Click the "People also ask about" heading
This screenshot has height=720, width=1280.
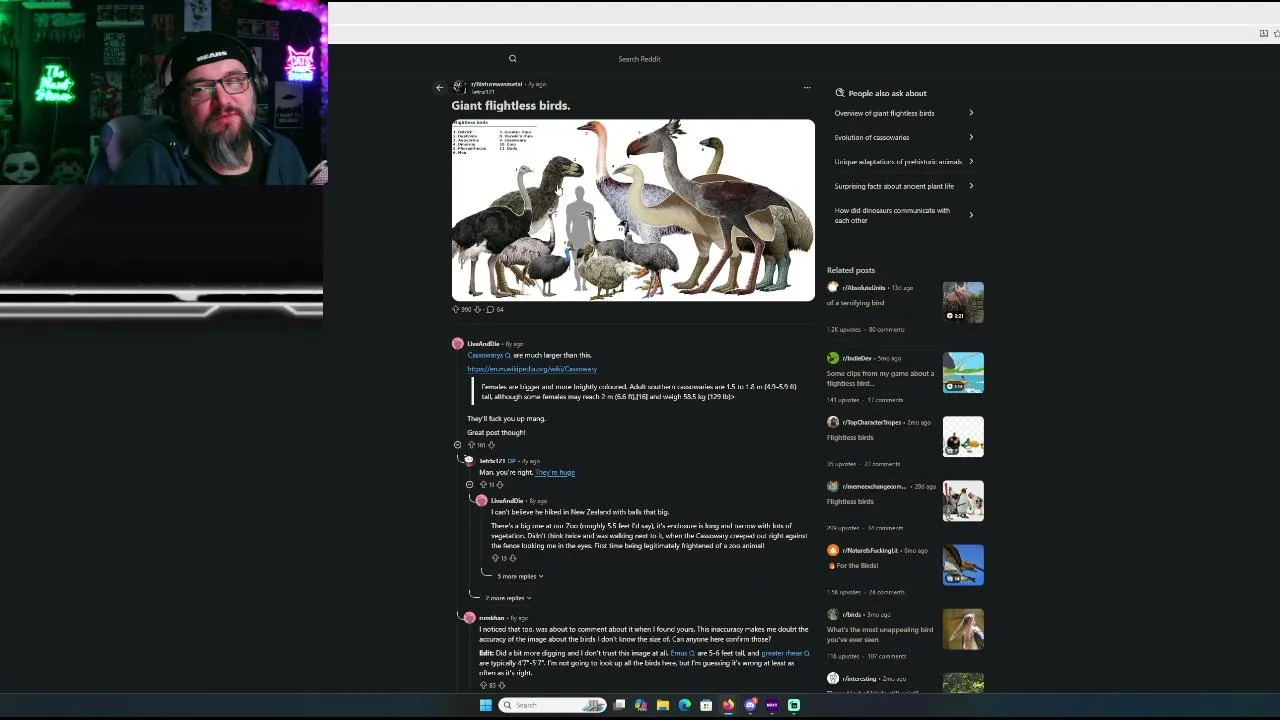tap(887, 93)
